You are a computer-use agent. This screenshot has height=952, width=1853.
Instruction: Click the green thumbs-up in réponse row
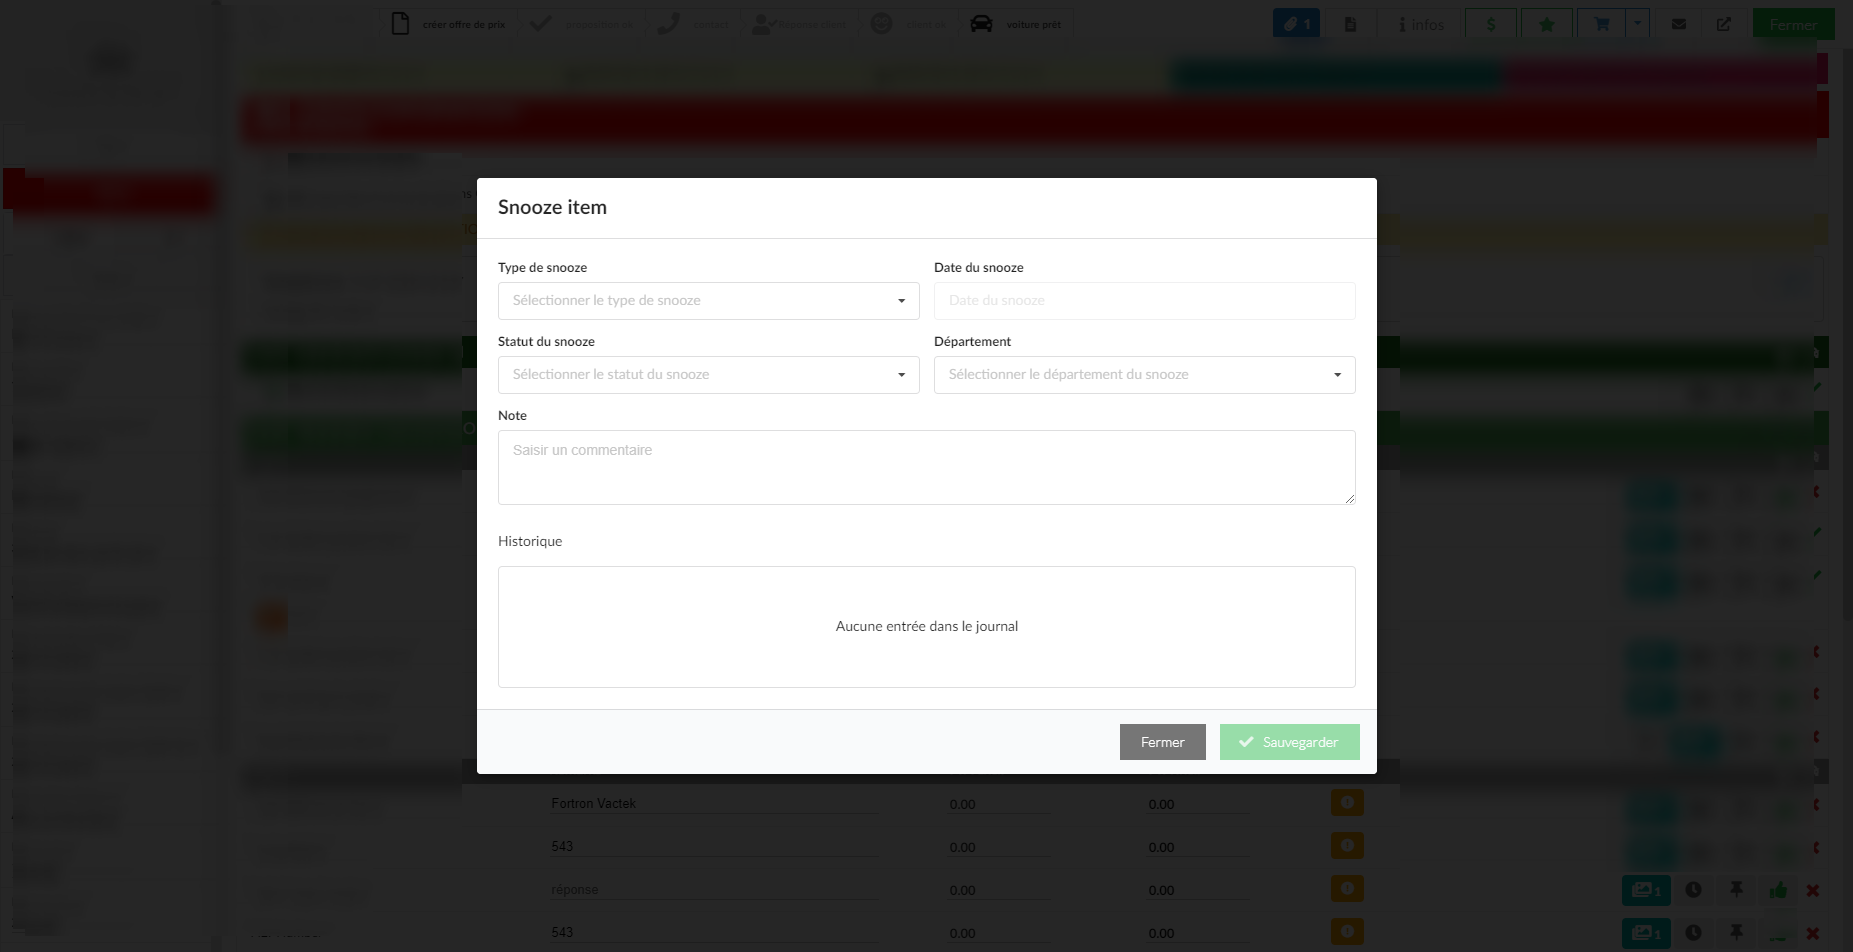click(1778, 890)
